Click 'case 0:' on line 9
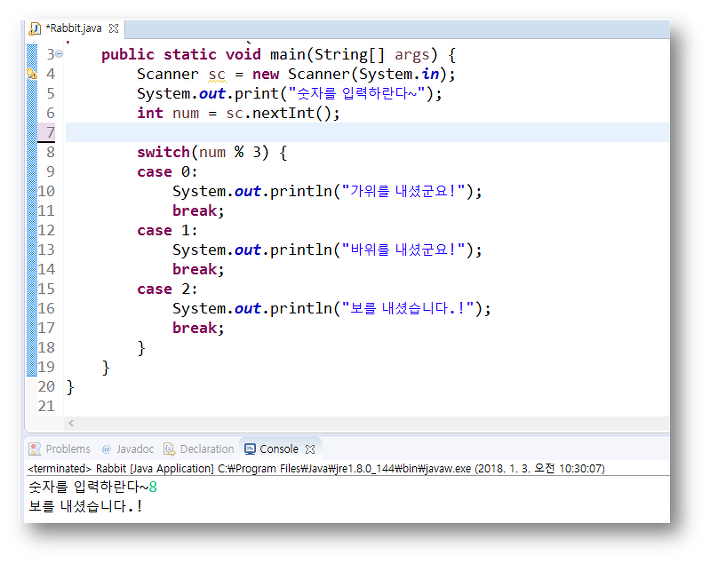 (x=167, y=172)
